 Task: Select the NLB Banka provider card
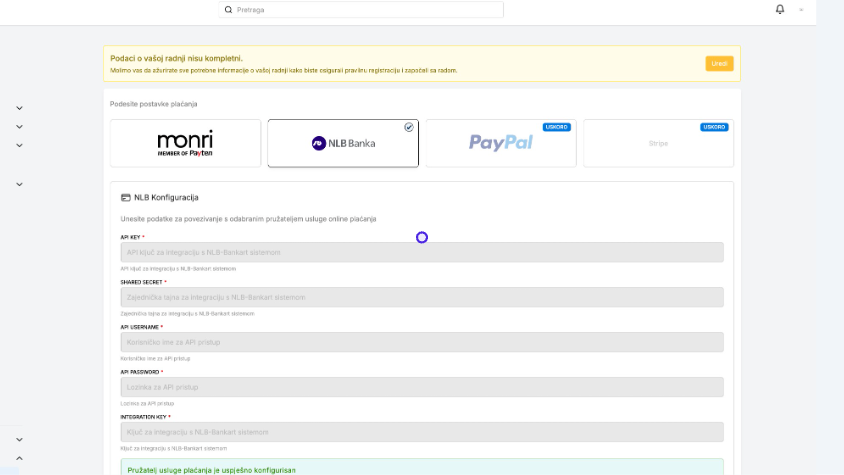[343, 143]
